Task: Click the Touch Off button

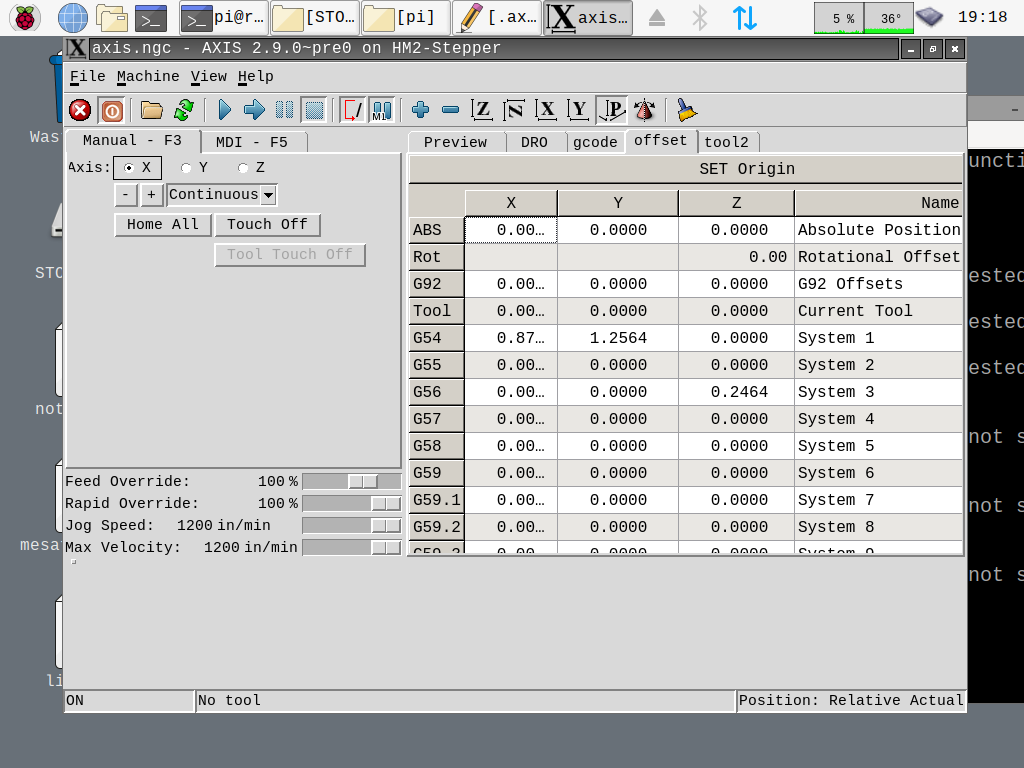Action: click(267, 225)
